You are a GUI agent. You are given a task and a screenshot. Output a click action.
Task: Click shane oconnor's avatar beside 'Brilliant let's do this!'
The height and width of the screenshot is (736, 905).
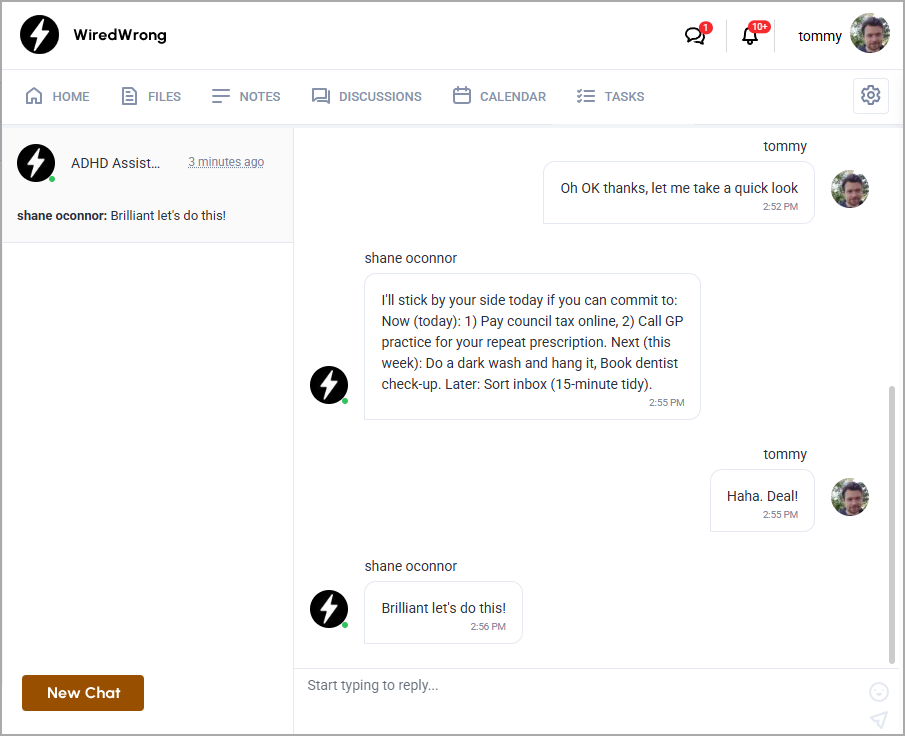[x=328, y=608]
